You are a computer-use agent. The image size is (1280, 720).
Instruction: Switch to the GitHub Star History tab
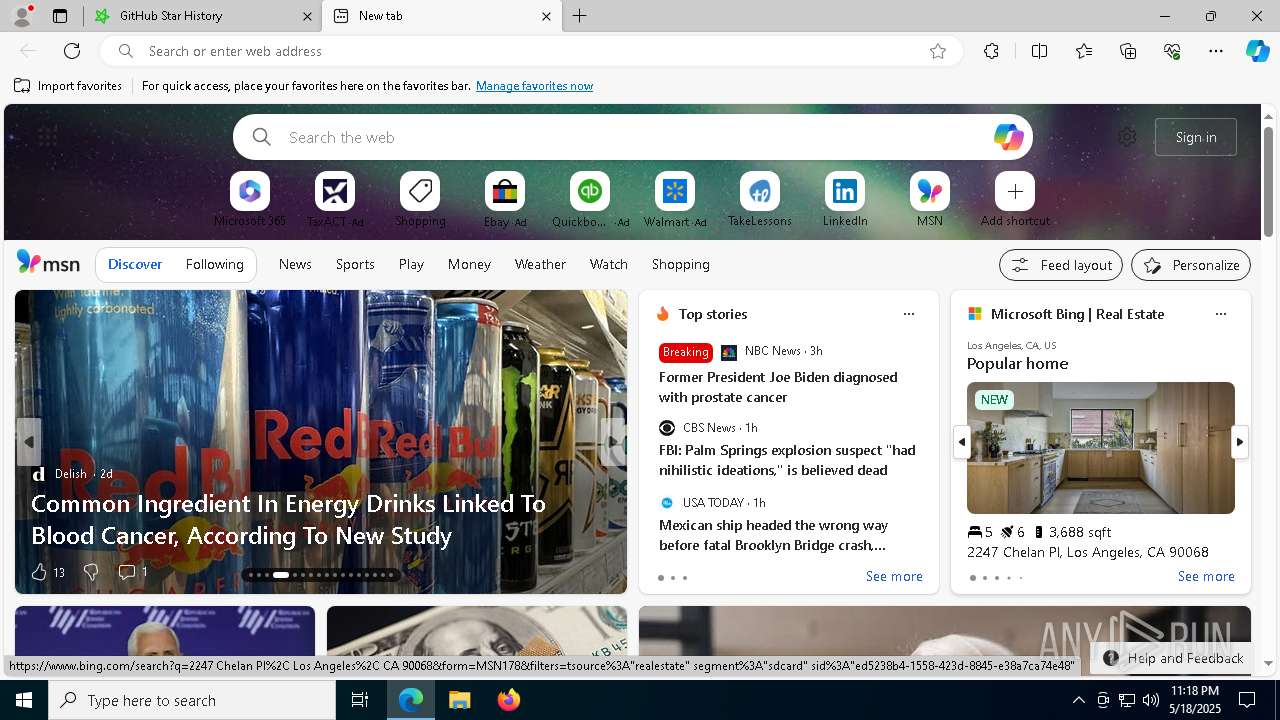[203, 16]
